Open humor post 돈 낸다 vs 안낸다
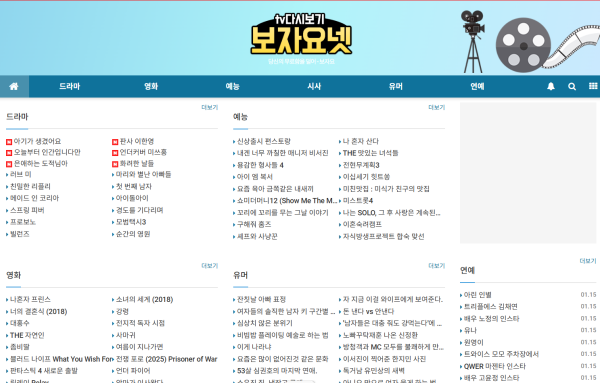The width and height of the screenshot is (600, 383). [368, 311]
